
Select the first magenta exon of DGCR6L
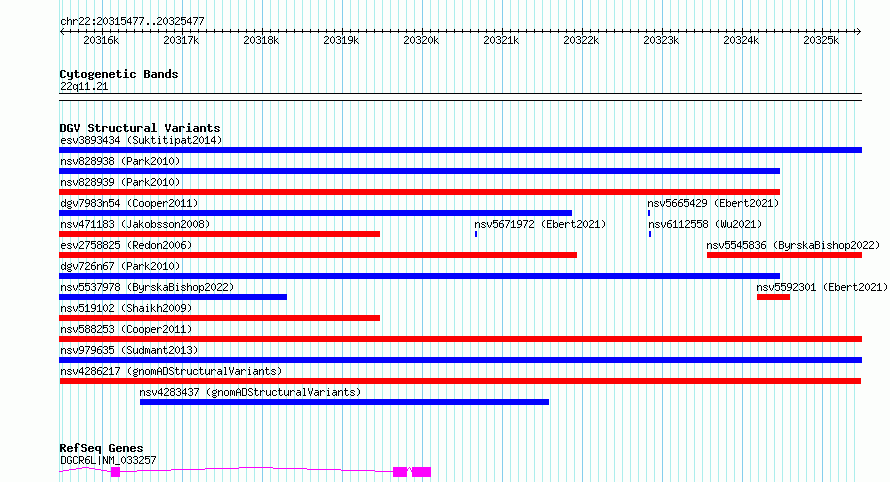(x=115, y=472)
